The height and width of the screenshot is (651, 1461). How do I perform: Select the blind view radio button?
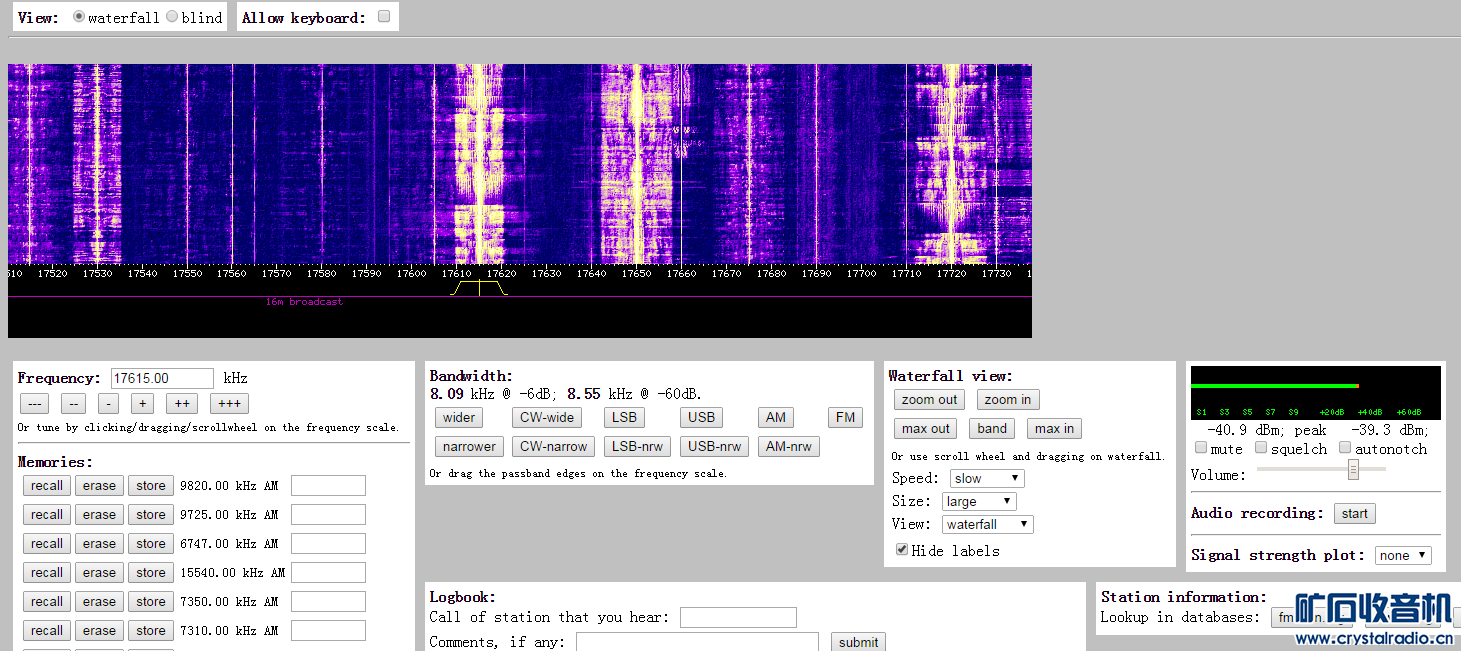(x=172, y=17)
